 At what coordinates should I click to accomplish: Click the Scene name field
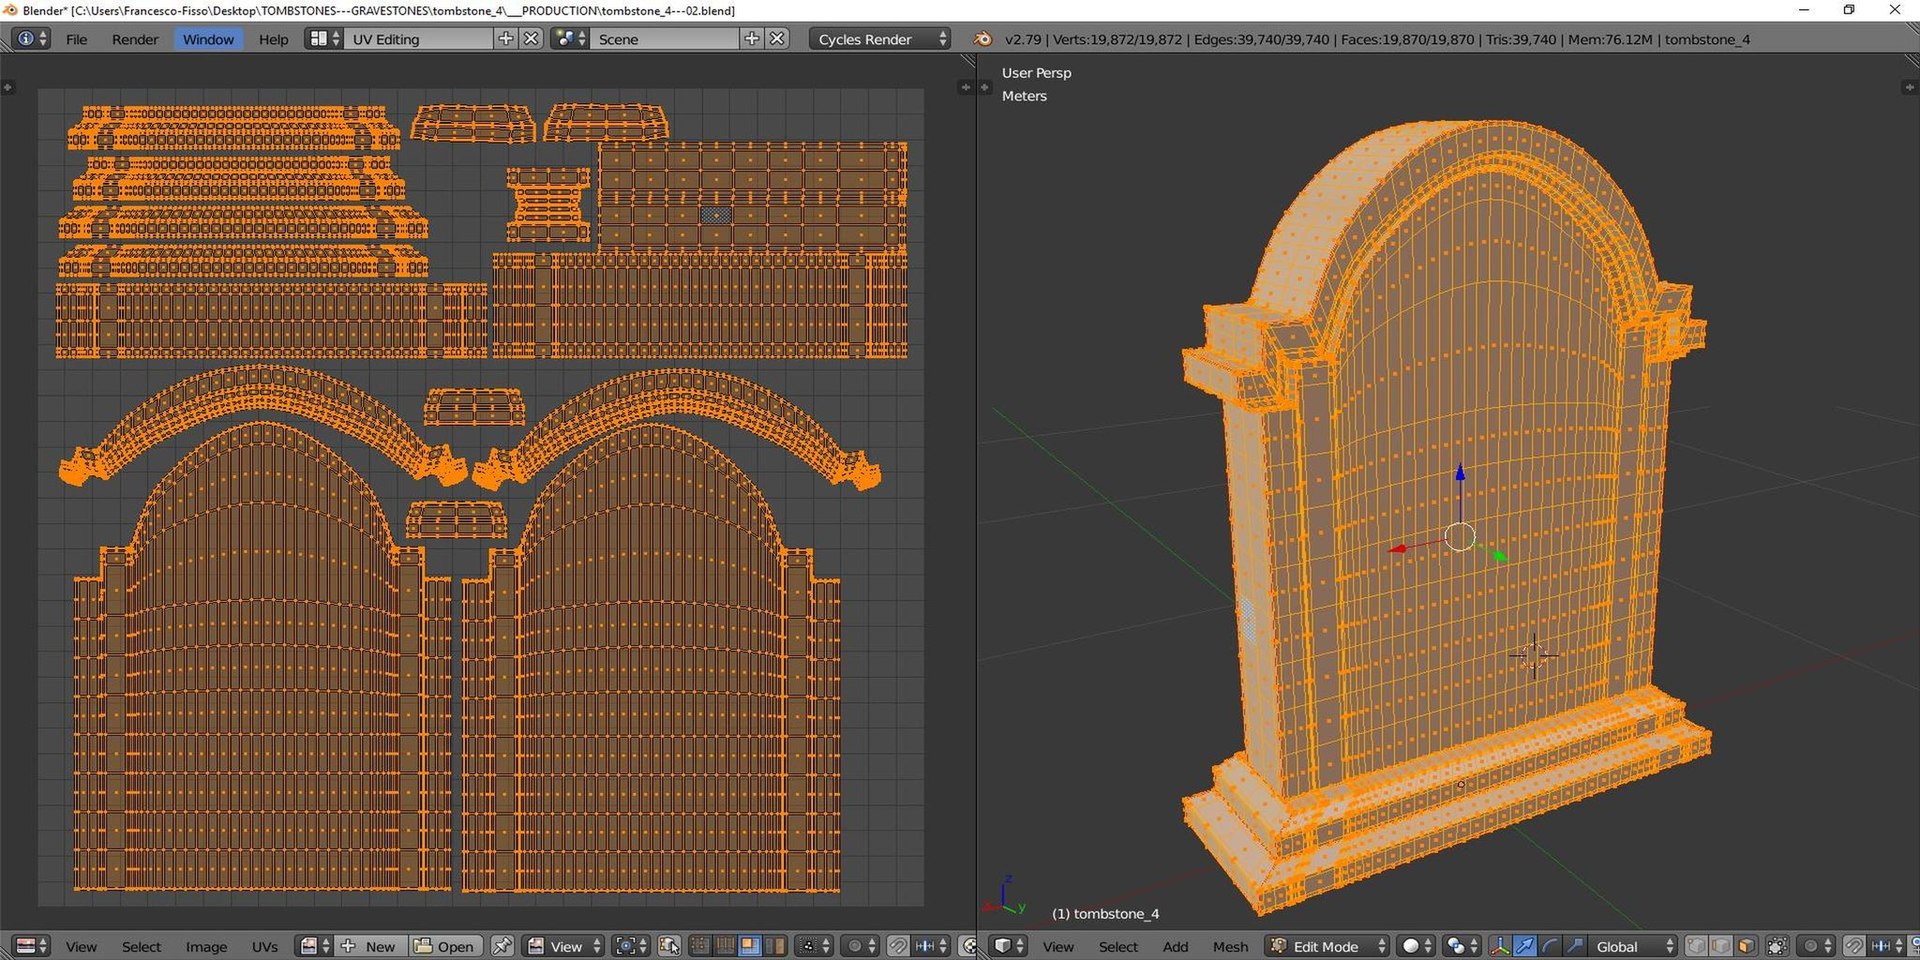[x=665, y=39]
